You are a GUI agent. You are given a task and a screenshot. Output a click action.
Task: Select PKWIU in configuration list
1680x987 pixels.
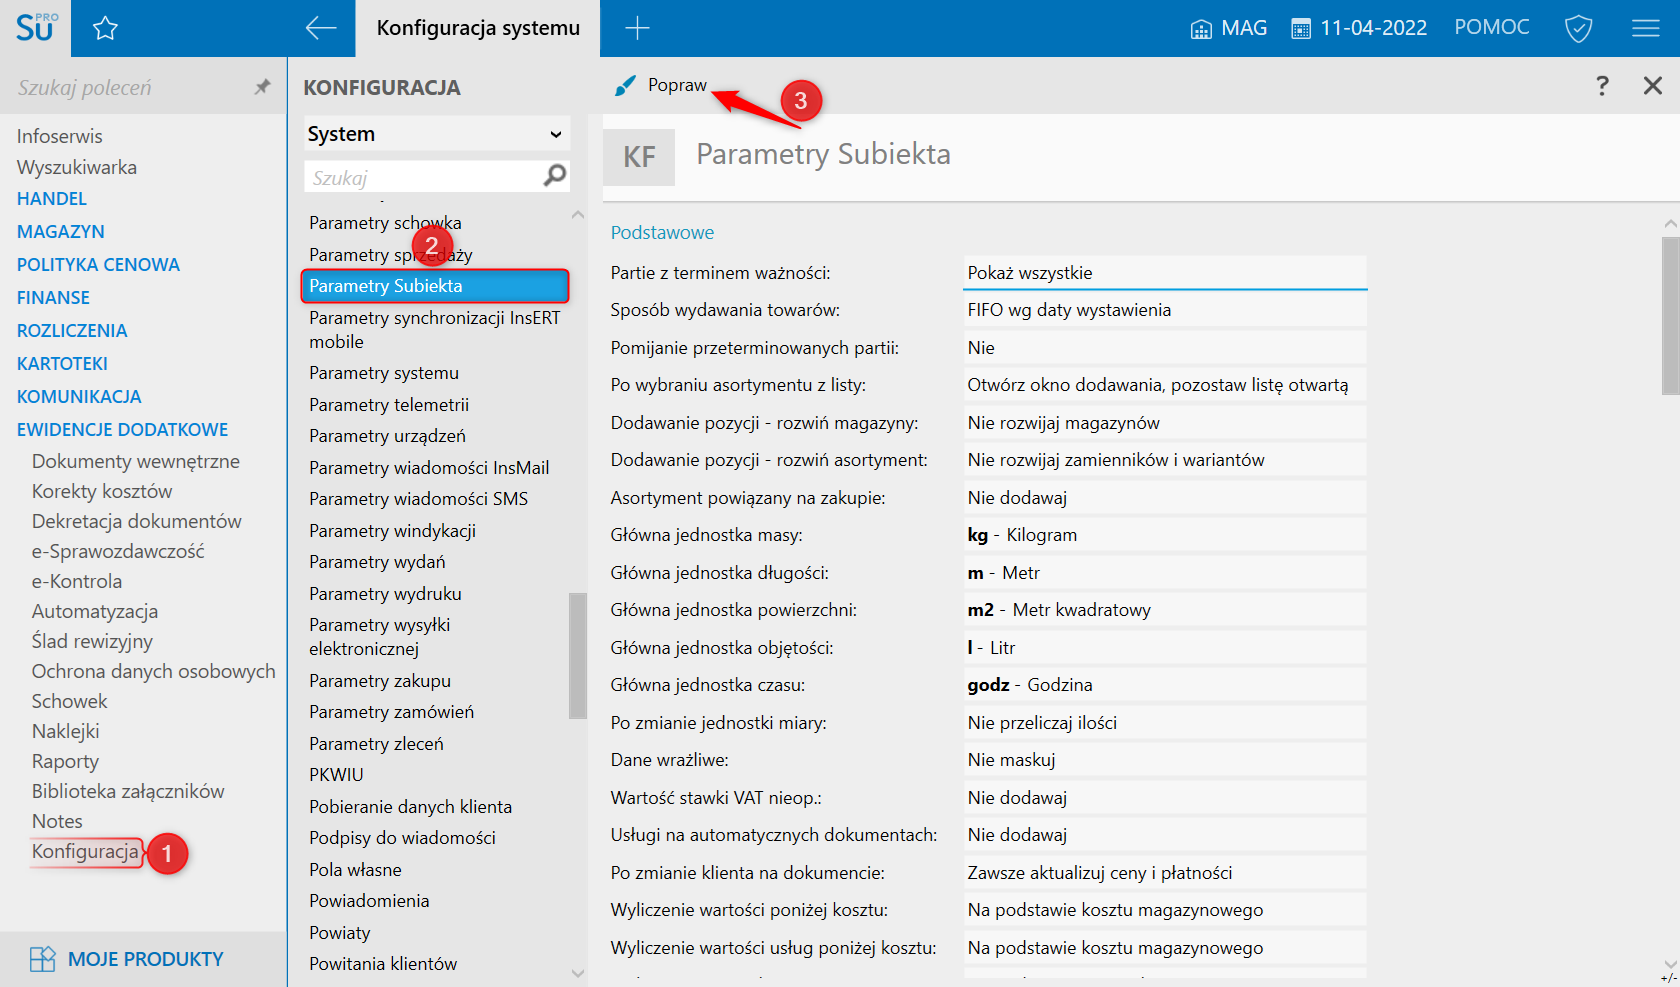point(336,775)
